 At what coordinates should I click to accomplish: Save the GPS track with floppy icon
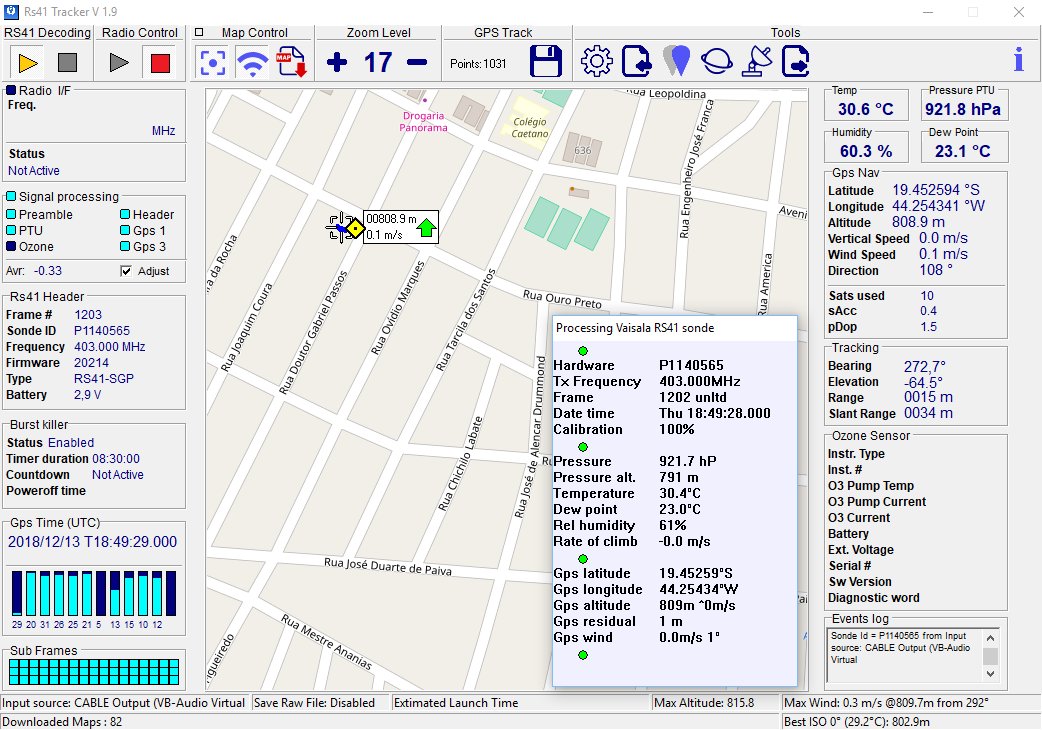546,62
